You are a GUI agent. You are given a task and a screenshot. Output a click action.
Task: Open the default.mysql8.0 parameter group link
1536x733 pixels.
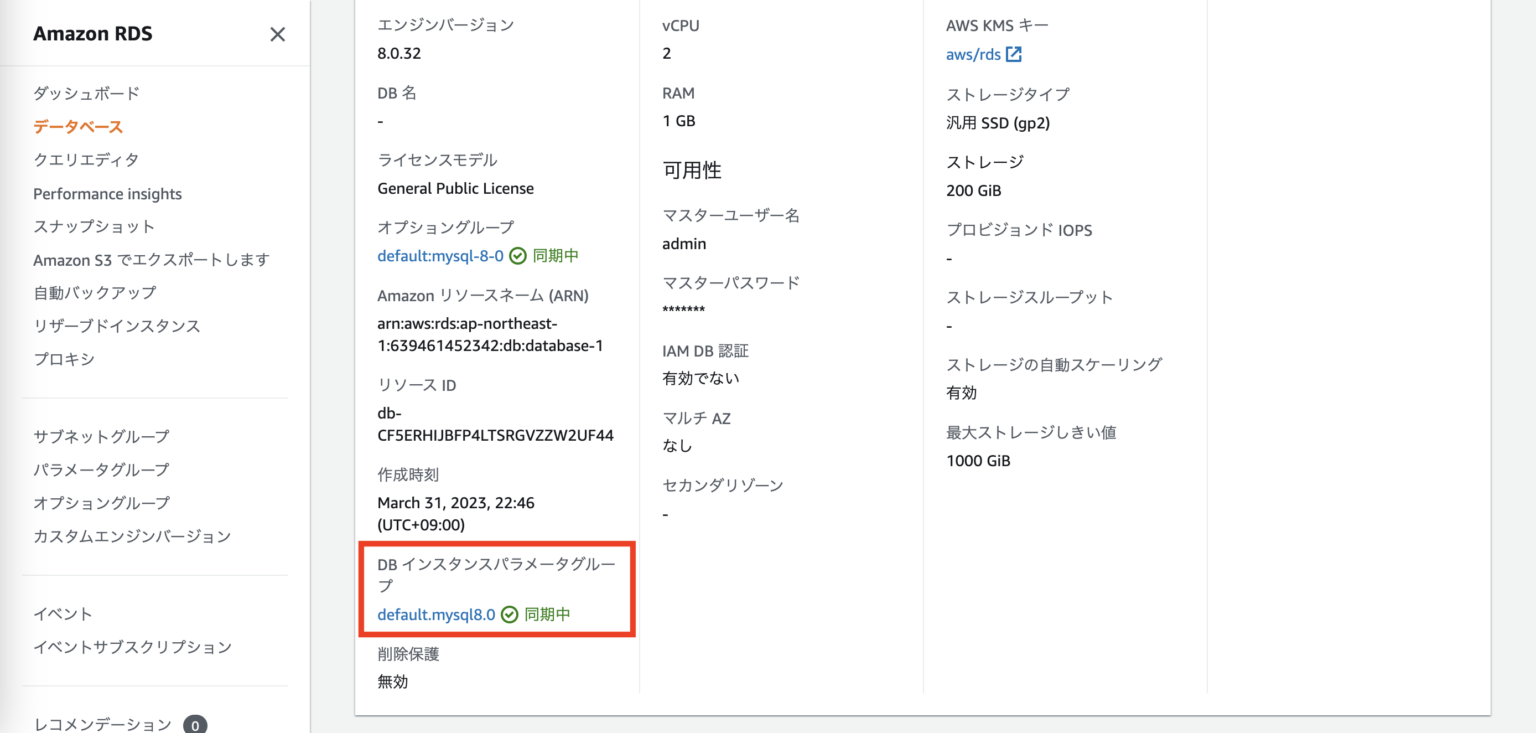click(x=434, y=614)
